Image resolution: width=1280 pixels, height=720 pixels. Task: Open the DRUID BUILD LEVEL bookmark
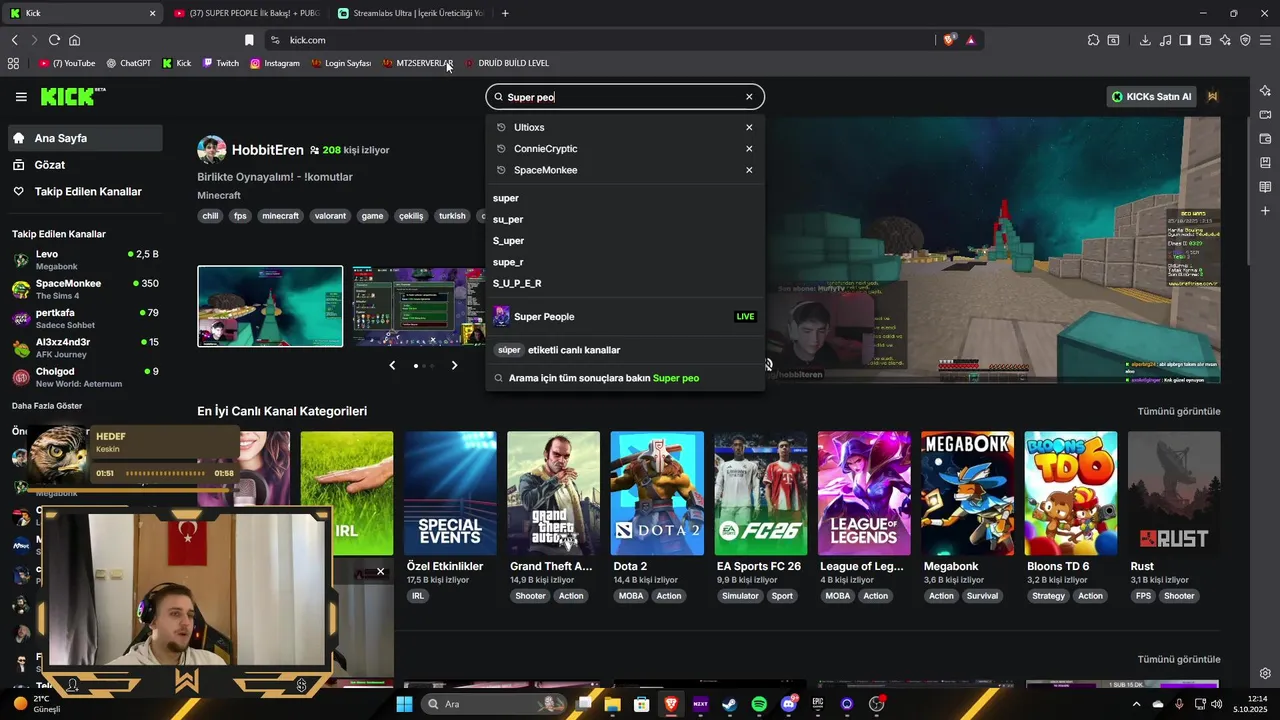pyautogui.click(x=507, y=63)
